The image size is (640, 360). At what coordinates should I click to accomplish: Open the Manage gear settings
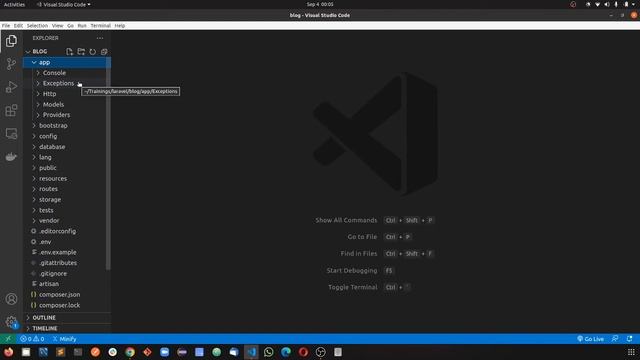(11, 322)
